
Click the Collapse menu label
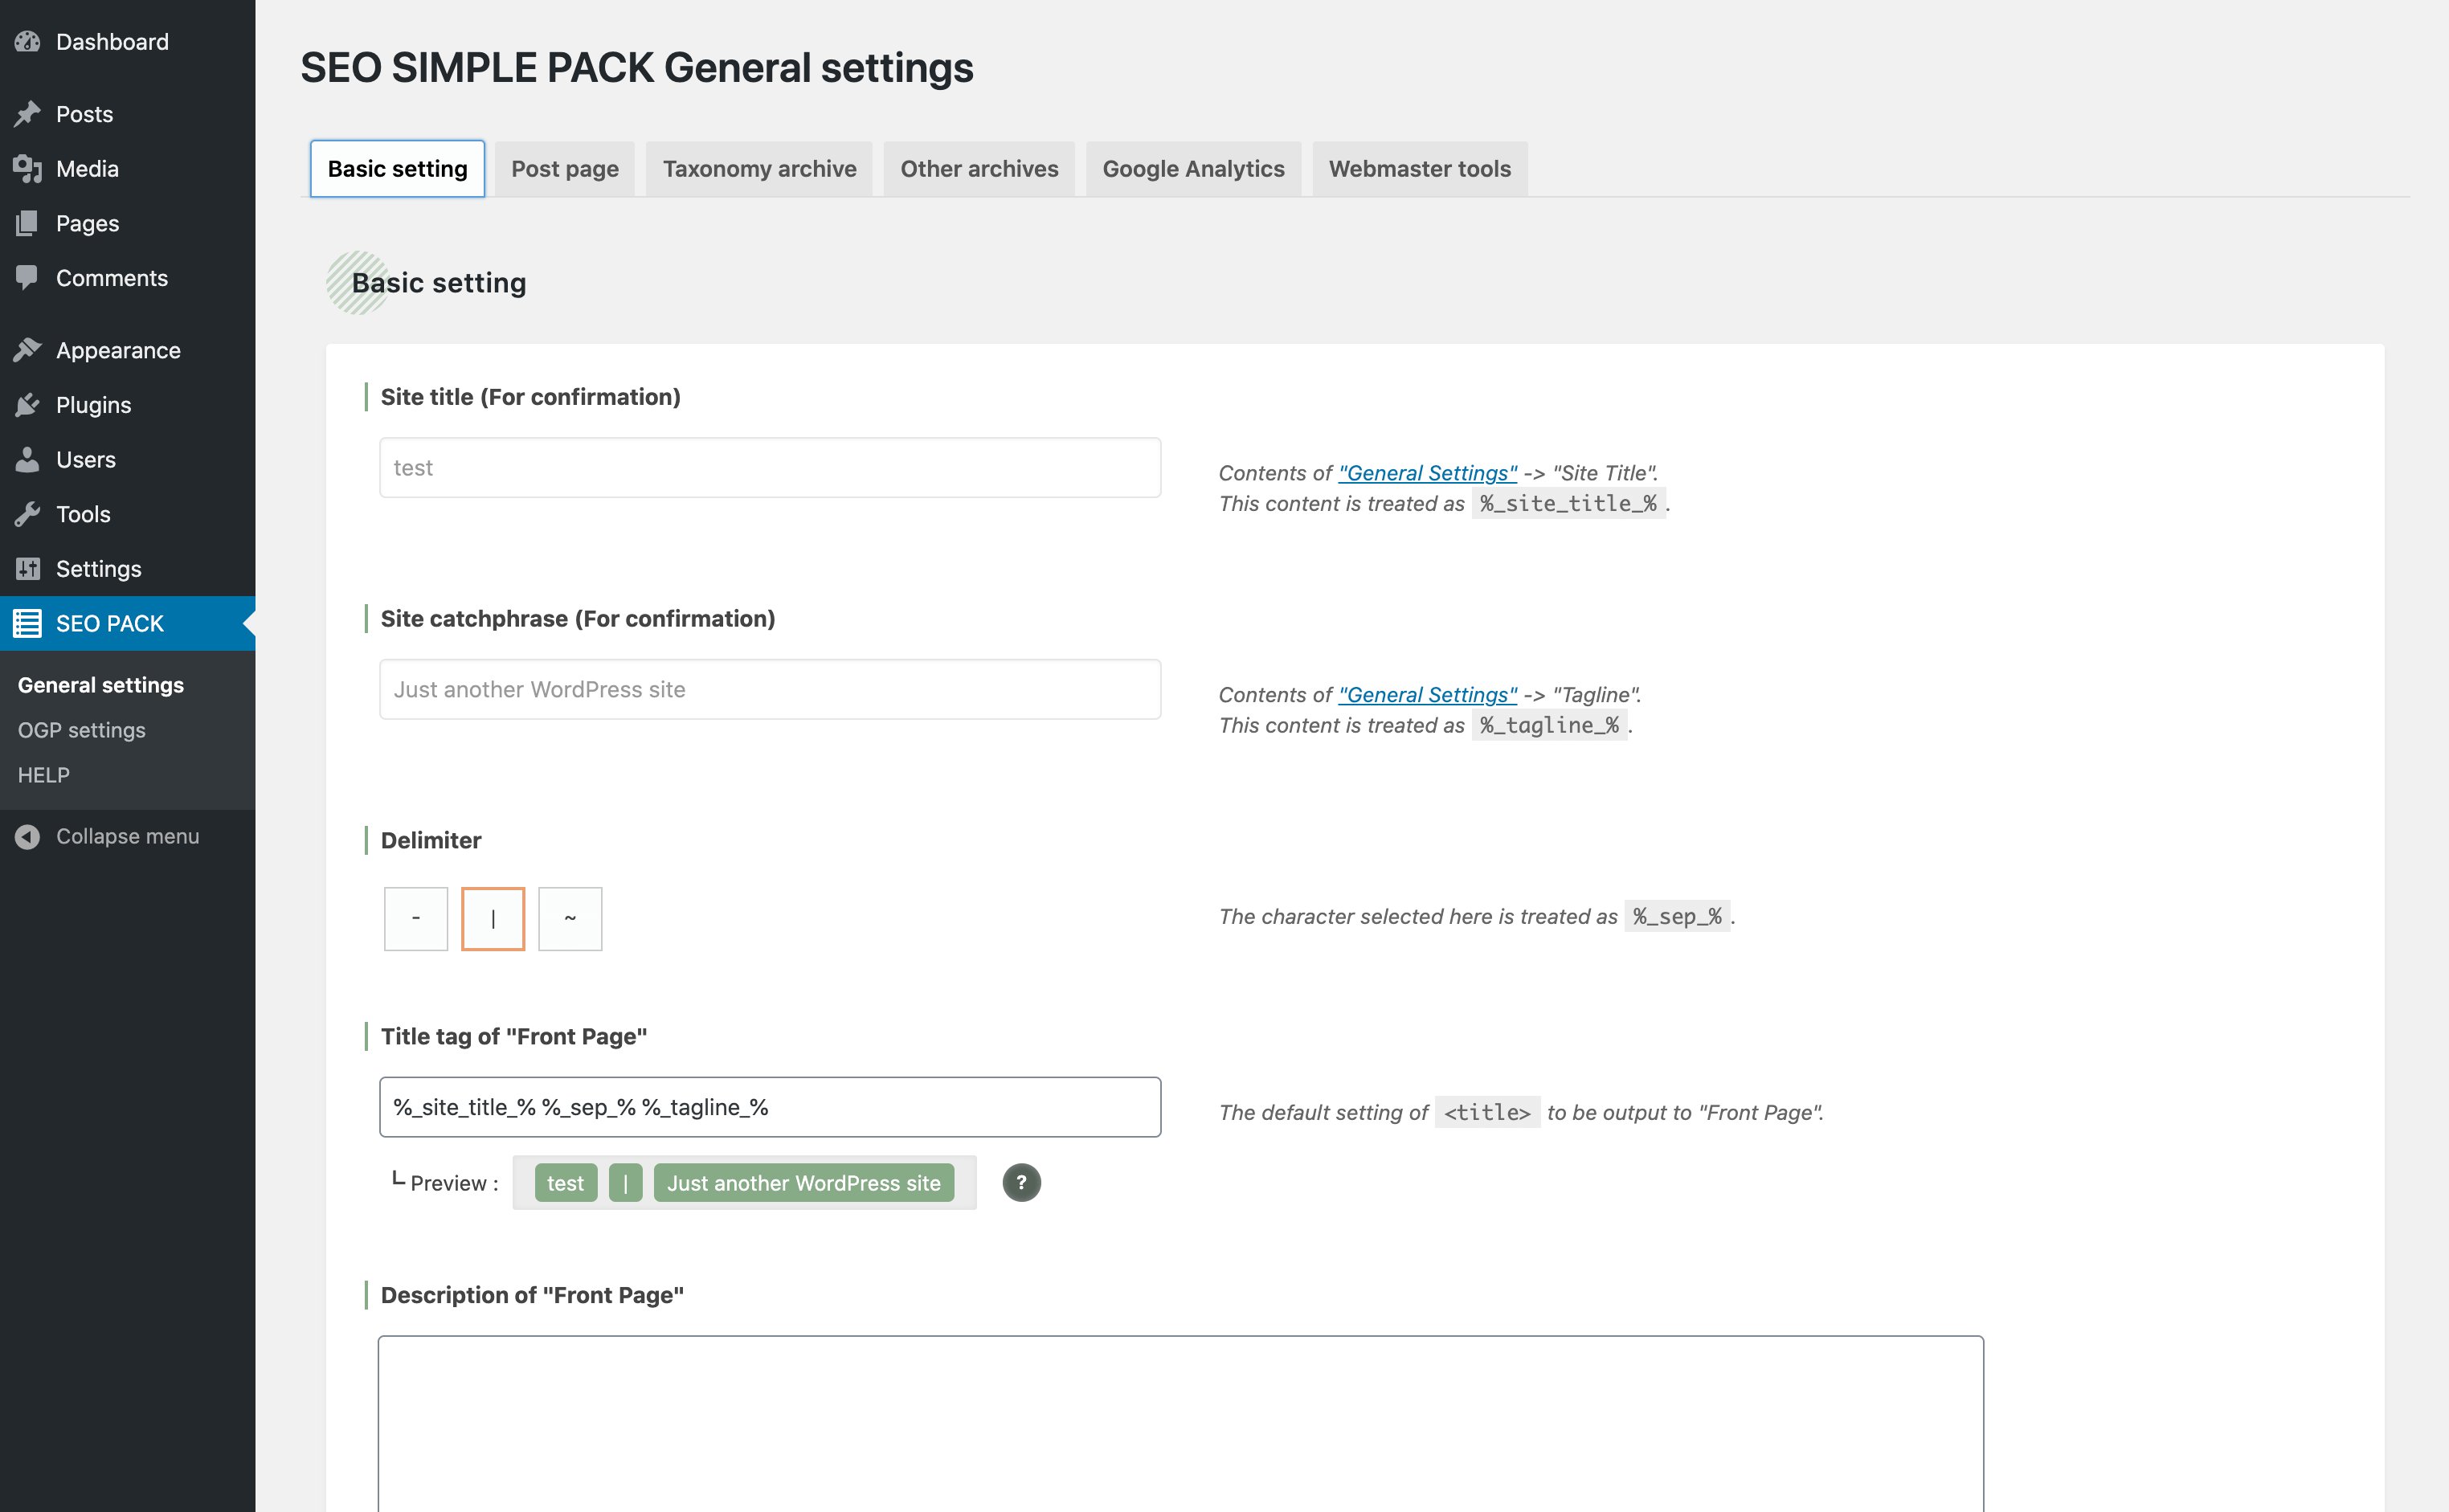click(x=128, y=836)
